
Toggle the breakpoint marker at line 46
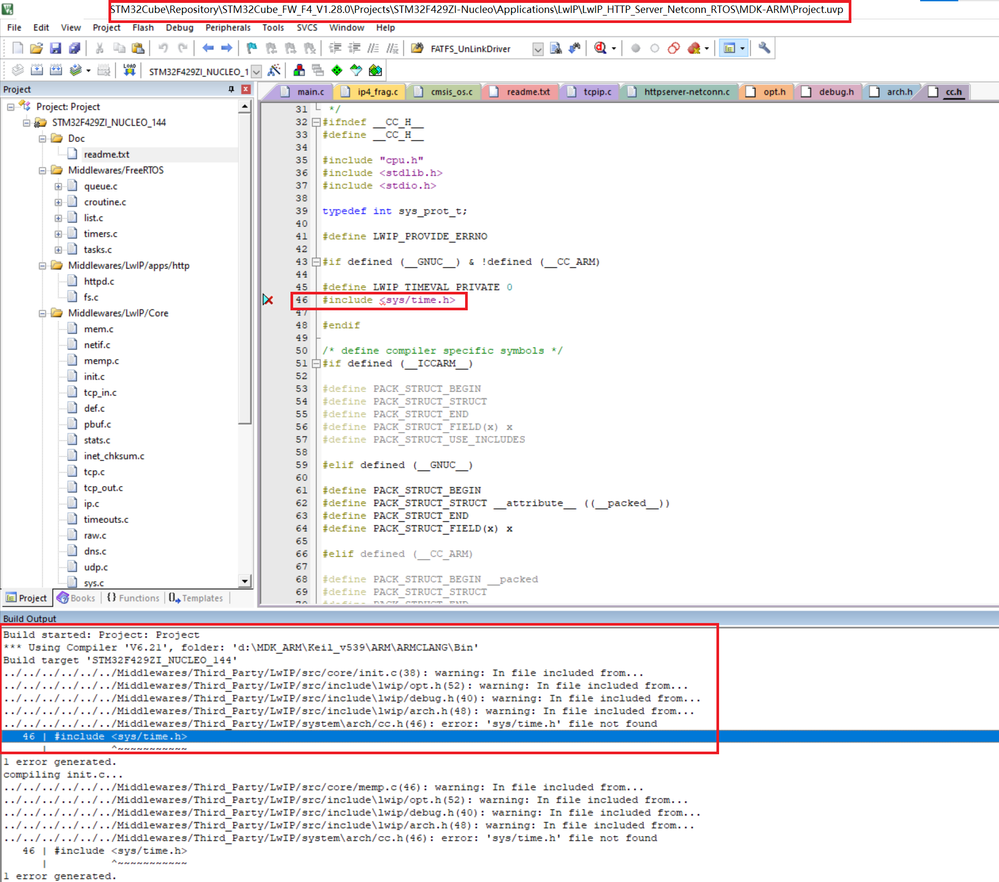pyautogui.click(x=268, y=300)
